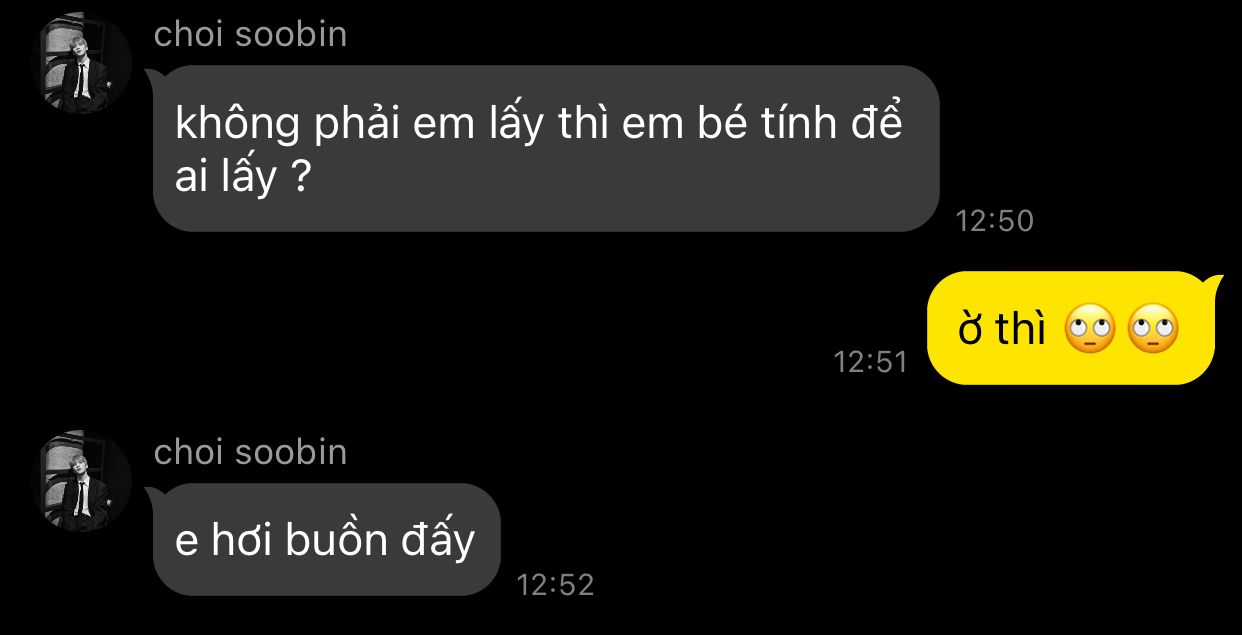Open the top choi soobin profile avatar
The height and width of the screenshot is (635, 1242).
click(x=83, y=66)
